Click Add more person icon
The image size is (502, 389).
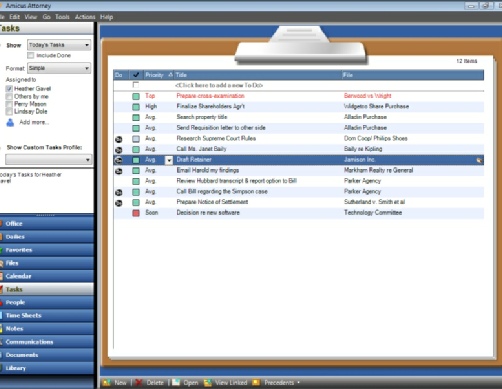click(10, 122)
